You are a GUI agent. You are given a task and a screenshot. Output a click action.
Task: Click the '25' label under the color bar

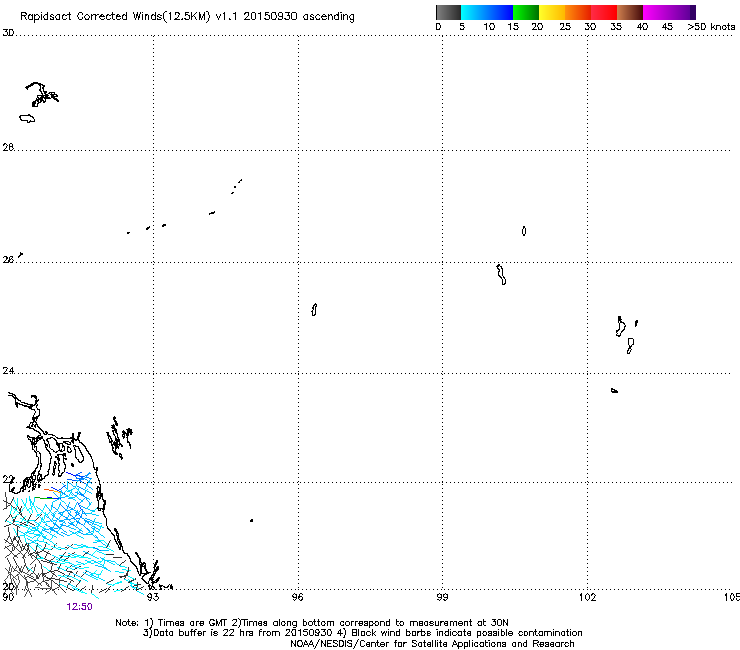pos(565,27)
